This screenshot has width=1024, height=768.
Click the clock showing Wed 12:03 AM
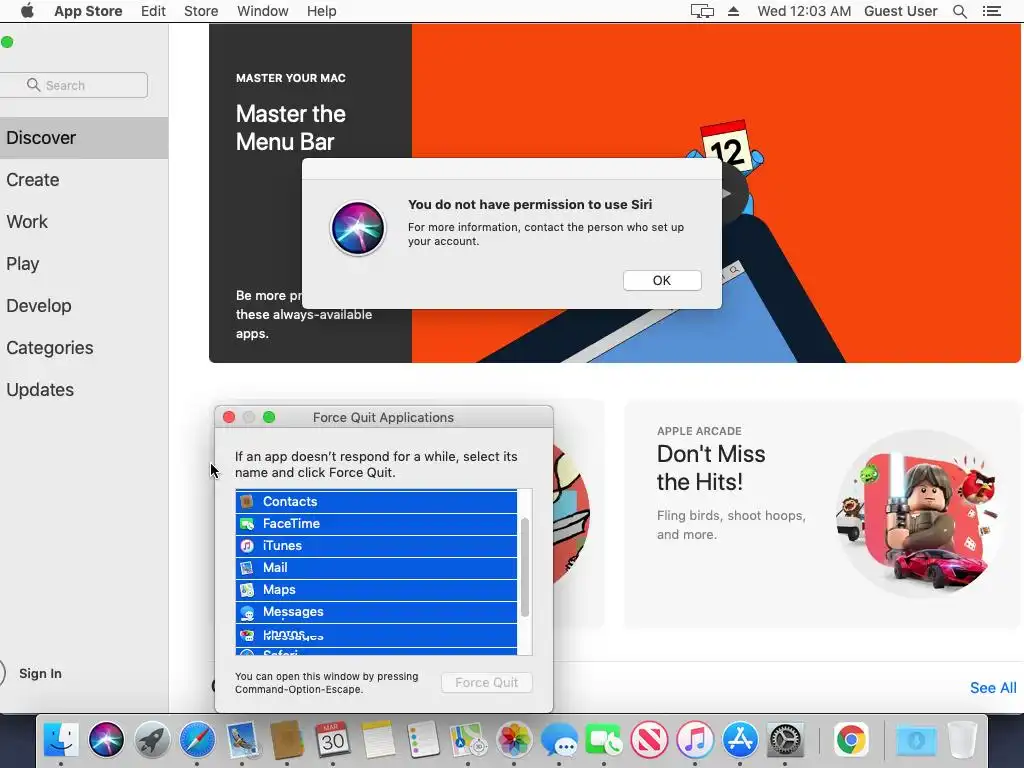[x=804, y=11]
